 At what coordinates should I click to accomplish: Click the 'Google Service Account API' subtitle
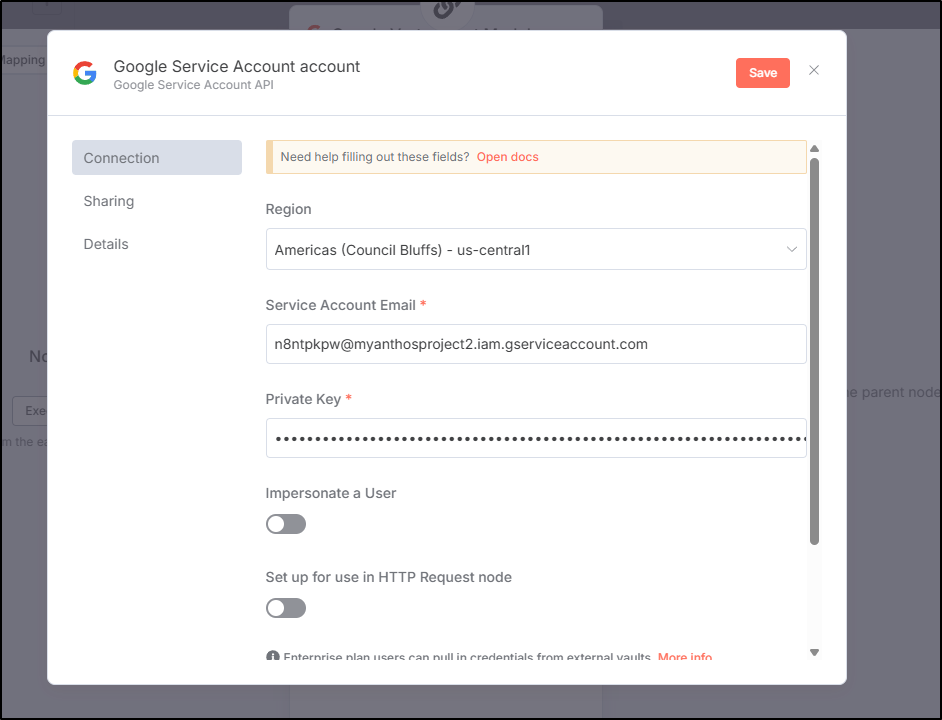coord(193,85)
